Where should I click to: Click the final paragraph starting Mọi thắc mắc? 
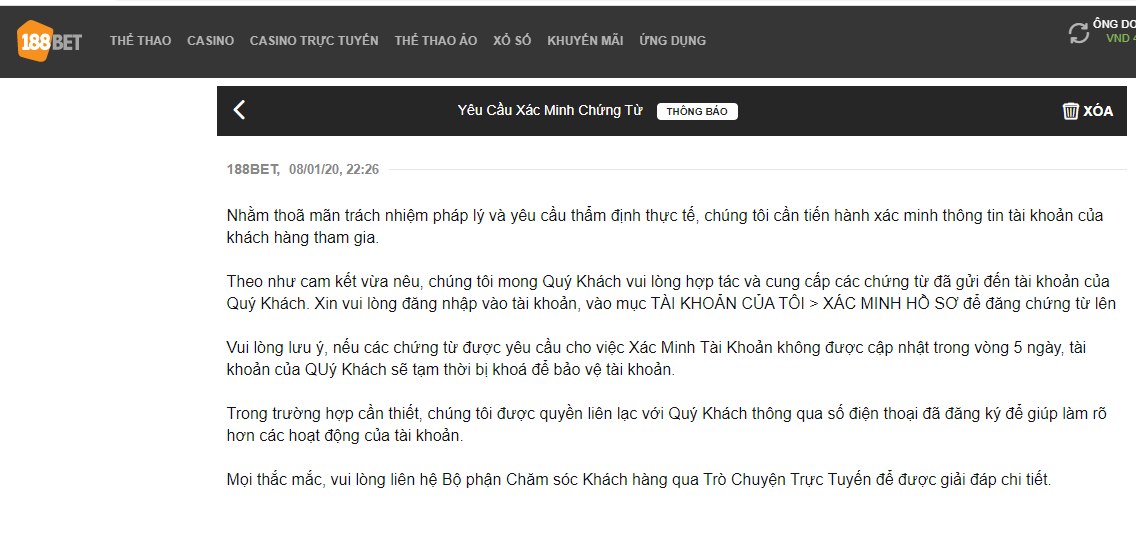tap(638, 480)
